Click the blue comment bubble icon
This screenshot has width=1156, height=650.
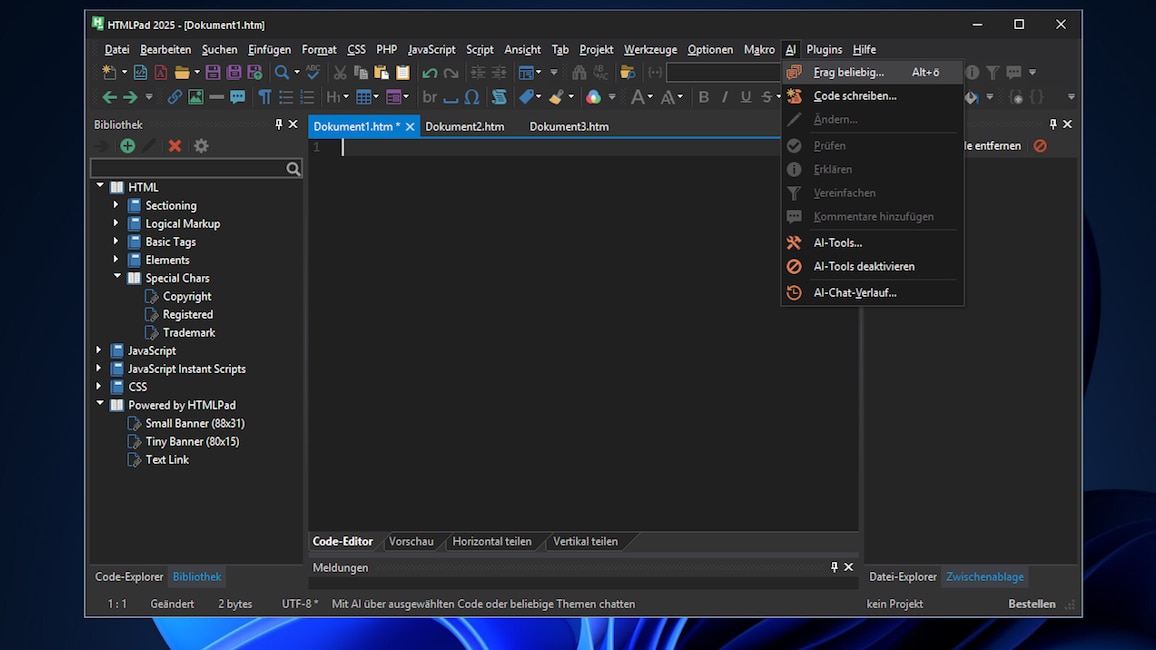pyautogui.click(x=237, y=97)
